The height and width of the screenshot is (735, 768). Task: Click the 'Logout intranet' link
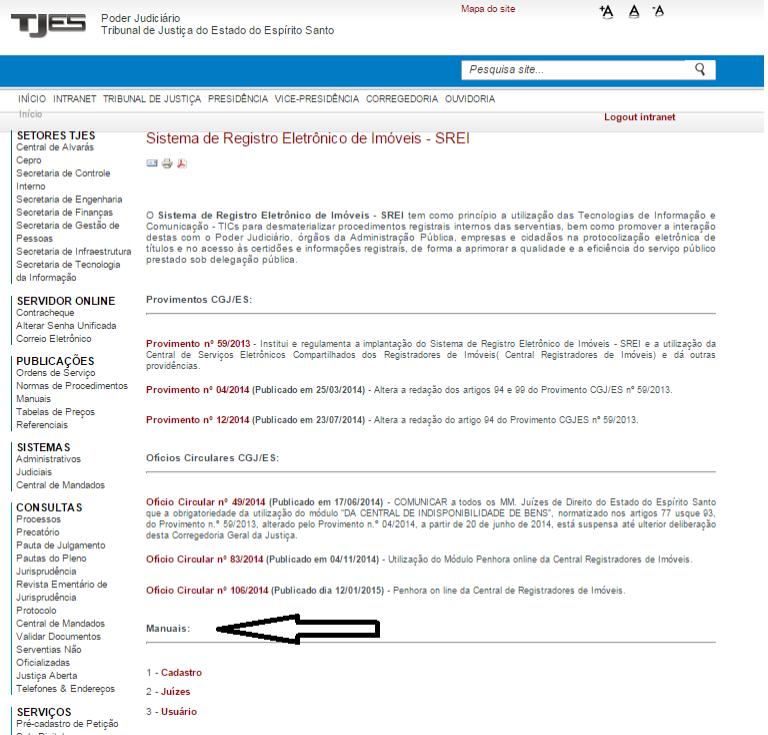point(639,117)
